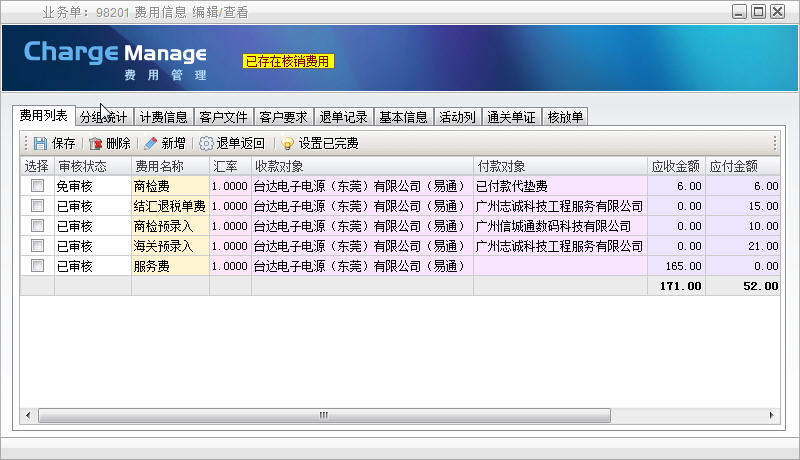Click the 退单返回 gear icon
This screenshot has width=800, height=460.
206,143
